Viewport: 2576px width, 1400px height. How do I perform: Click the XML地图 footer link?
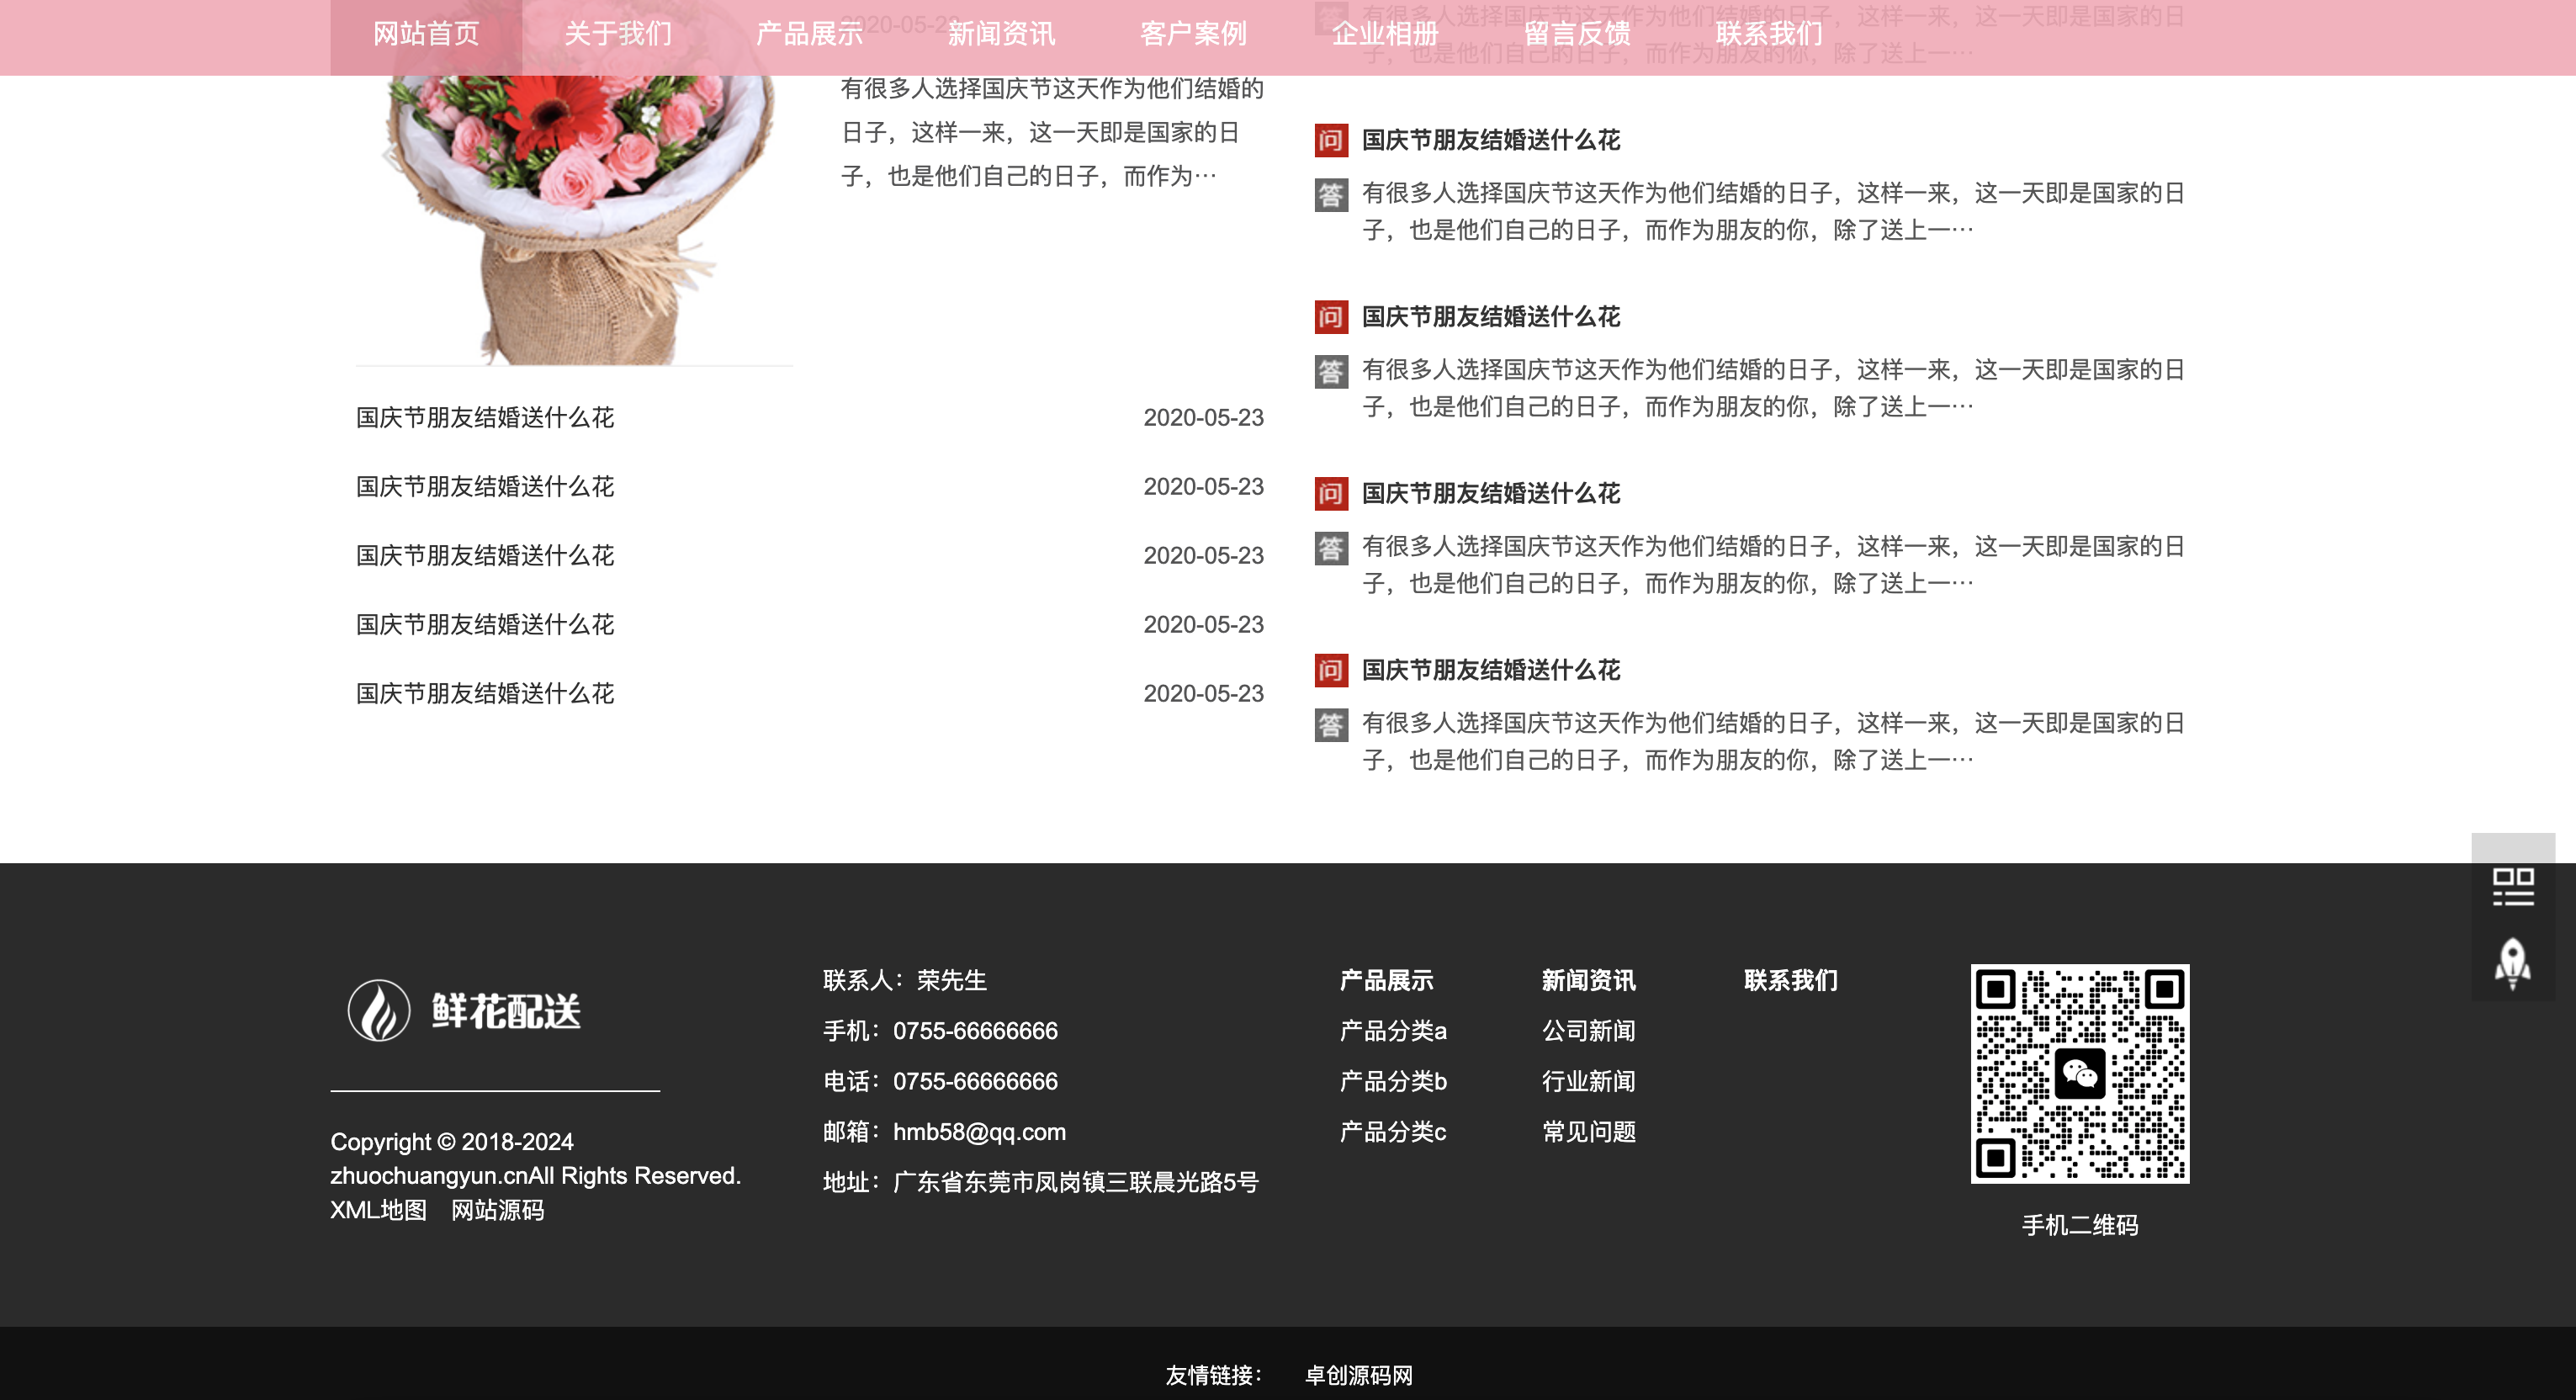point(378,1209)
